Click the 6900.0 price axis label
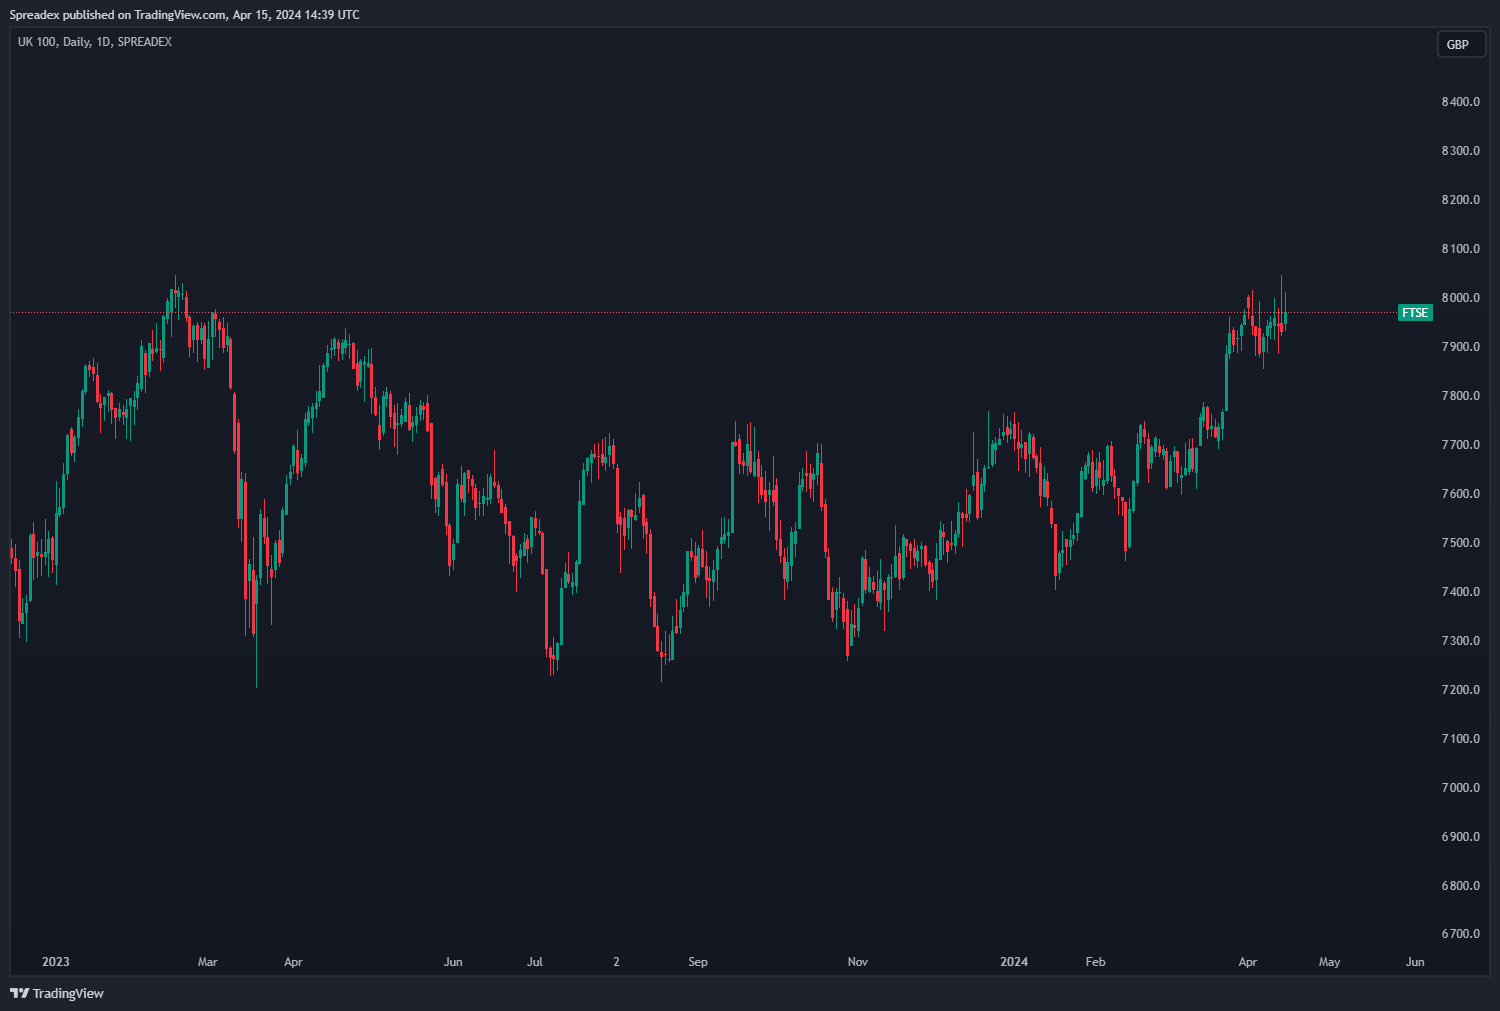Screen dimensions: 1500x1011 1460,837
